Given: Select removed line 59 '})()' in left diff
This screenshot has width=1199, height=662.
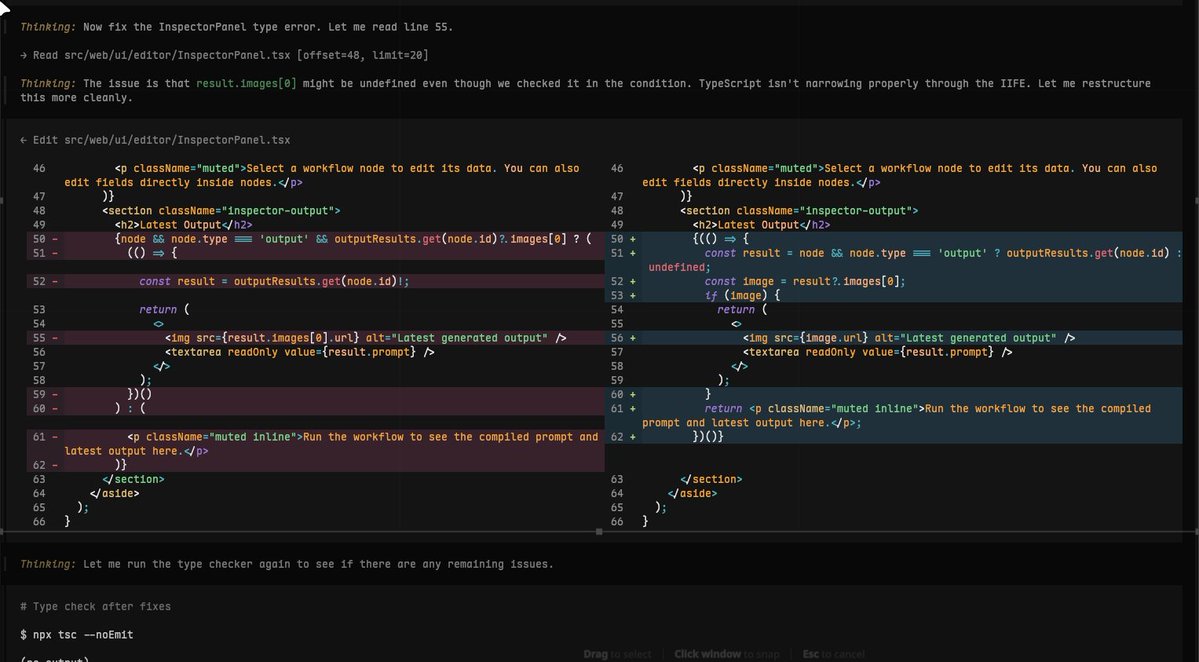Looking at the screenshot, I should (x=316, y=394).
